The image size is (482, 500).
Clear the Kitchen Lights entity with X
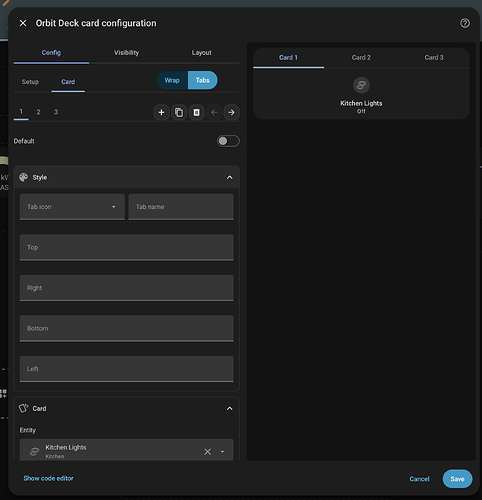pyautogui.click(x=207, y=452)
